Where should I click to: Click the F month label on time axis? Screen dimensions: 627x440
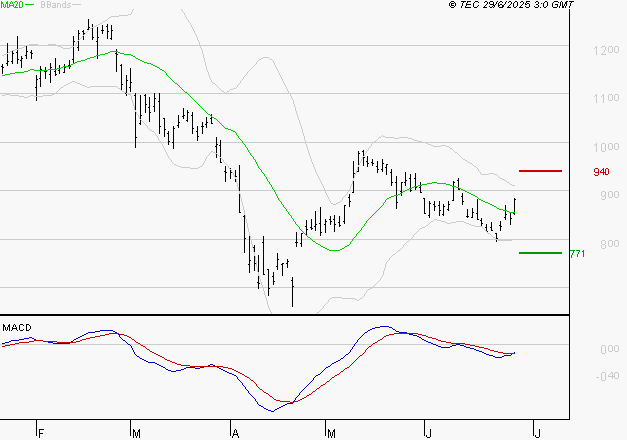(x=41, y=434)
